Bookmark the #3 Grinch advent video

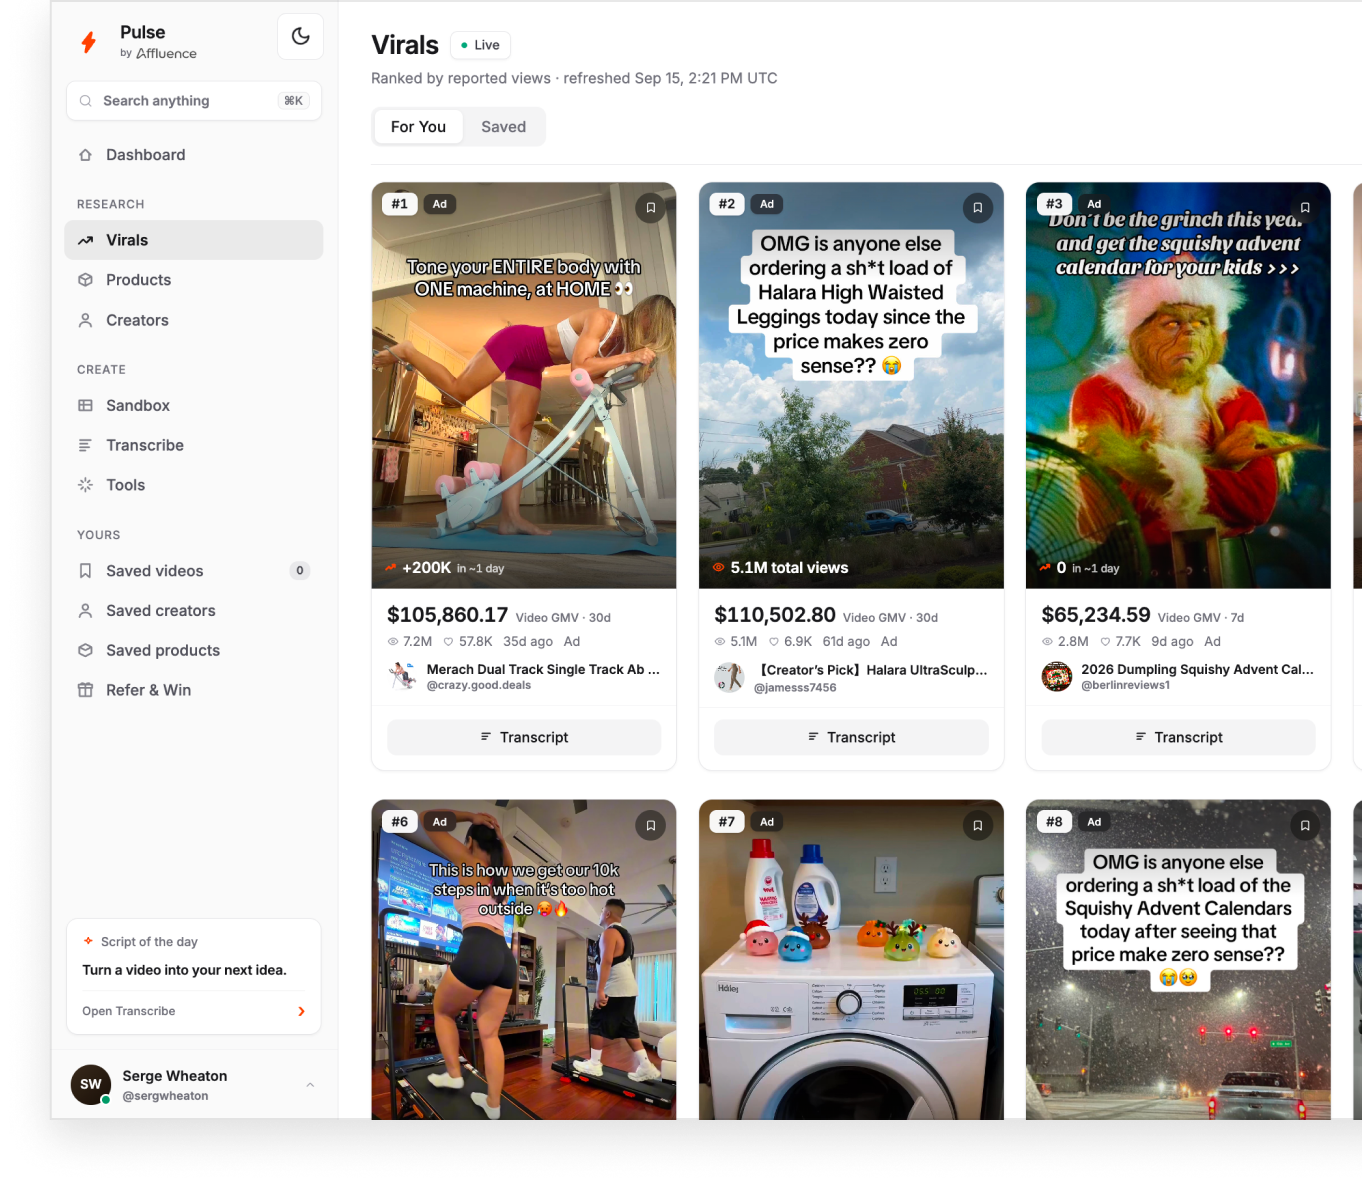pyautogui.click(x=1305, y=208)
